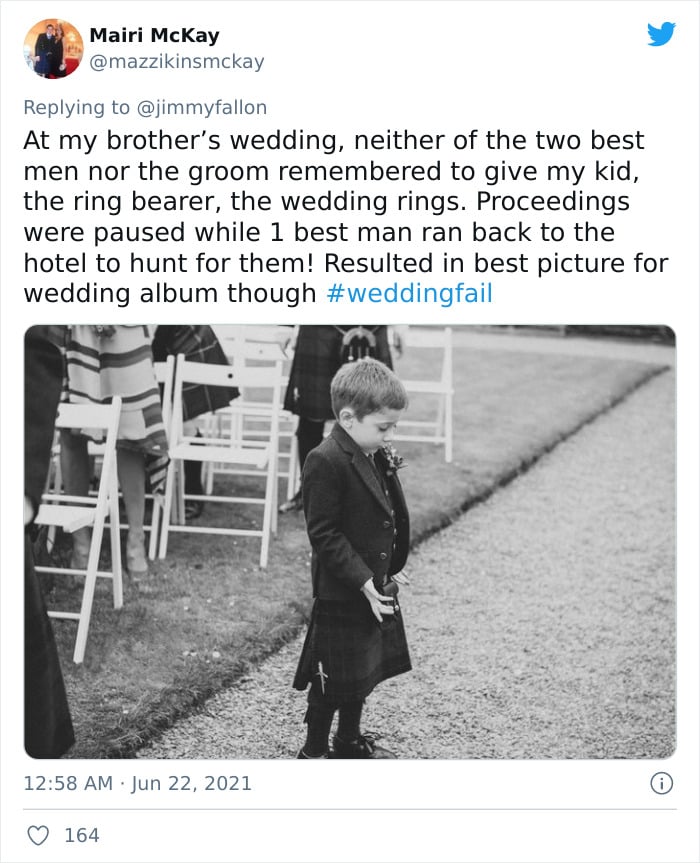Viewport: 700px width, 863px height.
Task: Open Mairi McKay's profile avatar
Action: point(53,48)
